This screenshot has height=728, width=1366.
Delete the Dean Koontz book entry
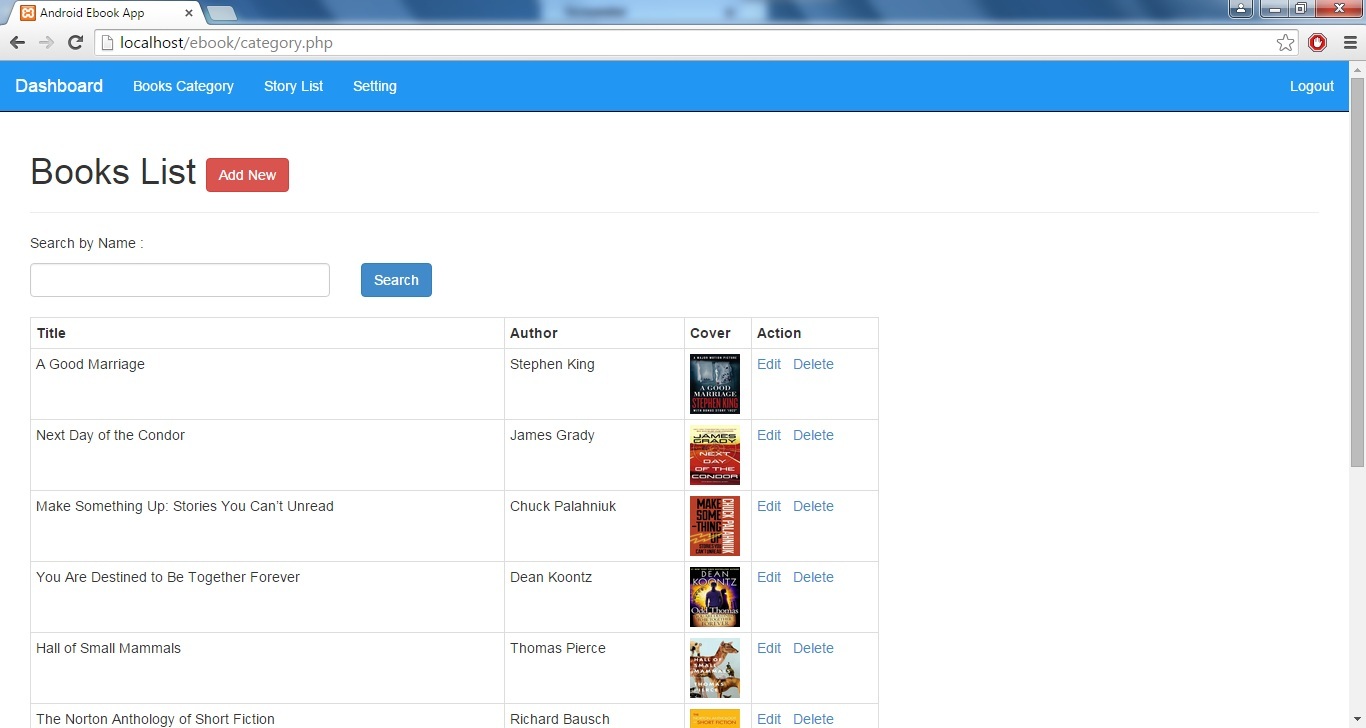[813, 577]
